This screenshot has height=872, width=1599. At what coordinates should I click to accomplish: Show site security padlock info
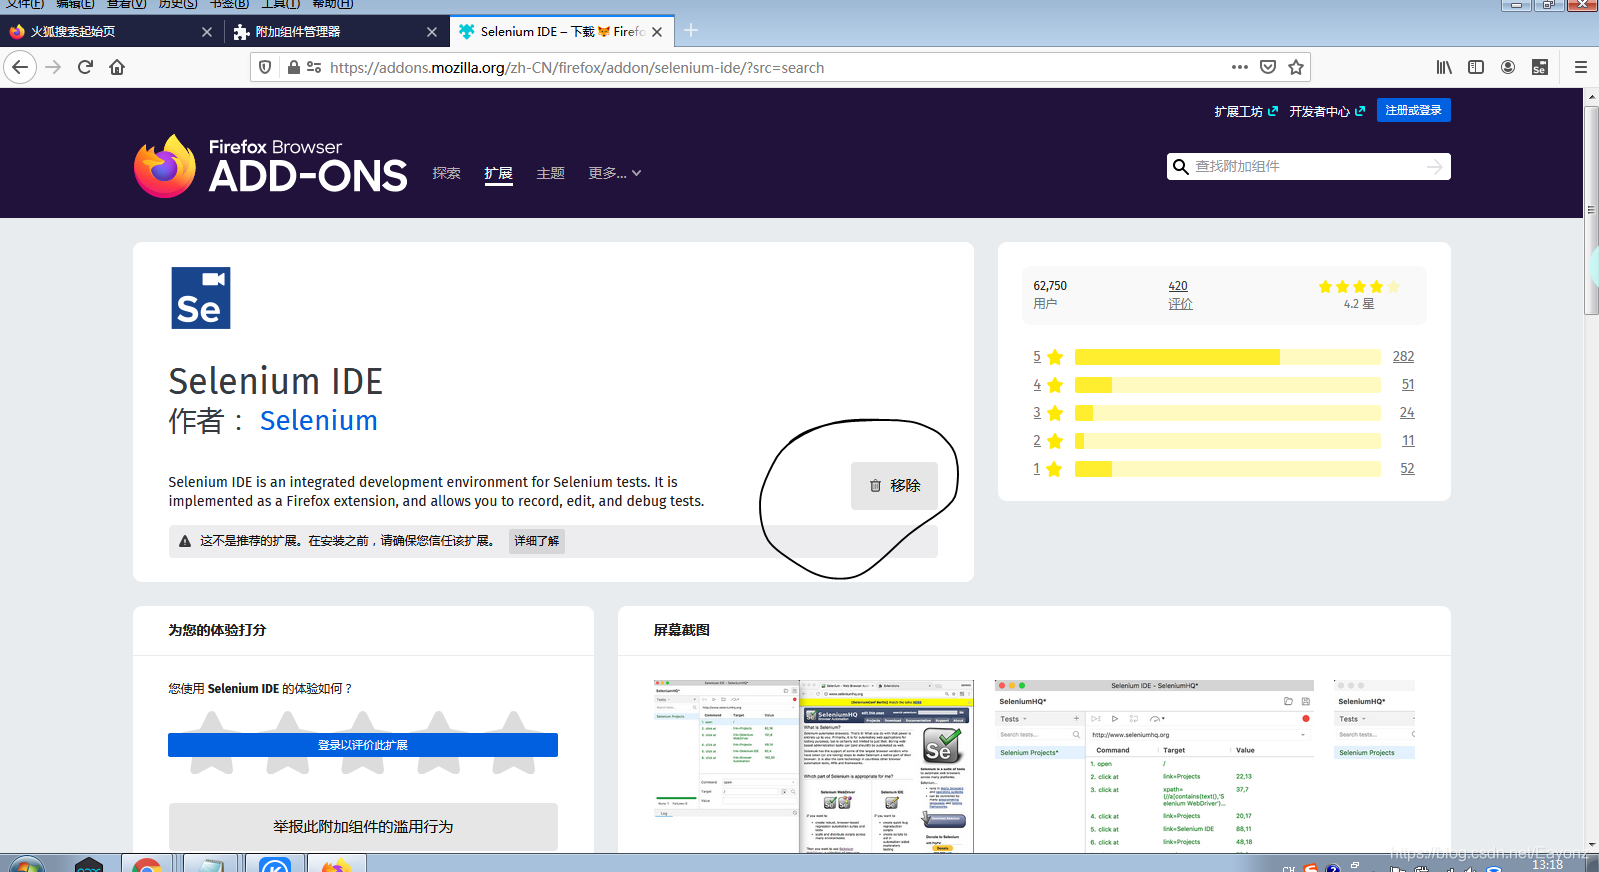click(294, 67)
